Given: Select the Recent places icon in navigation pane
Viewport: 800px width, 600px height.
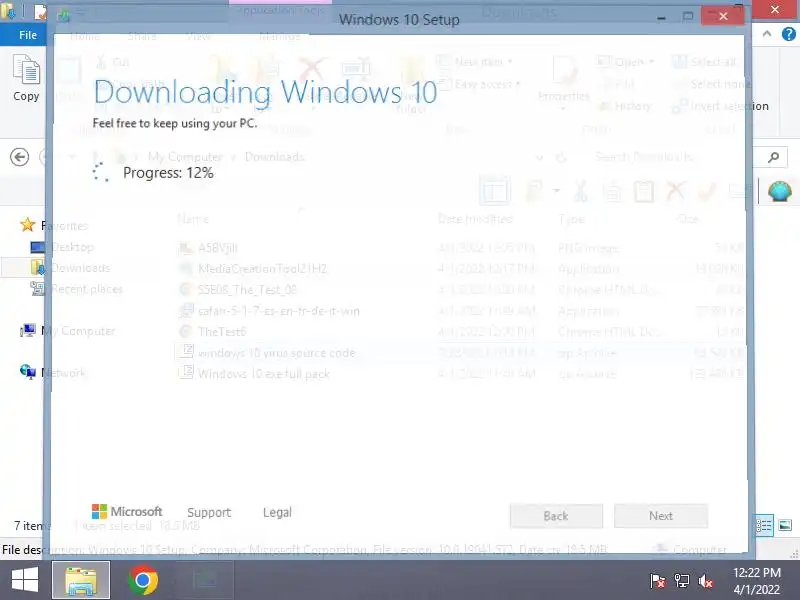Looking at the screenshot, I should pyautogui.click(x=37, y=289).
